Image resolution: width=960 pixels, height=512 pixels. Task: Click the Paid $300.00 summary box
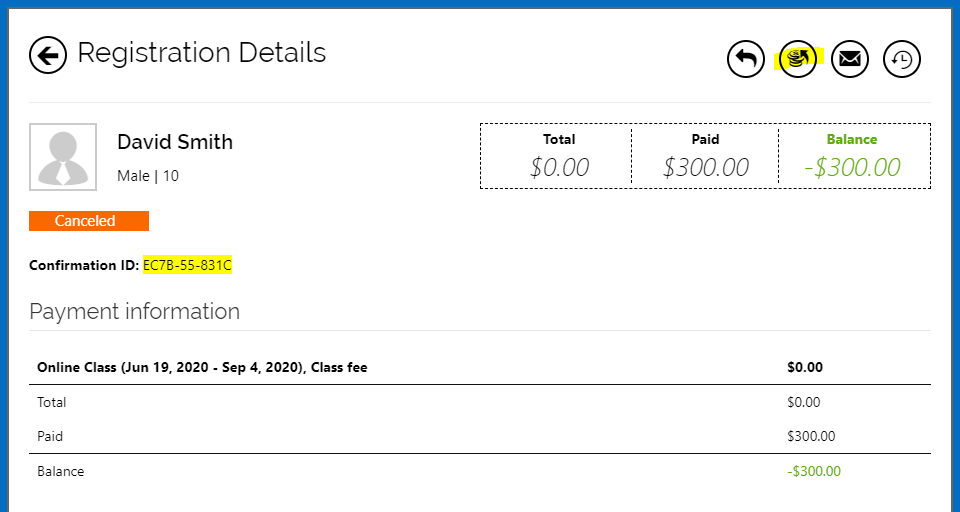click(x=705, y=156)
